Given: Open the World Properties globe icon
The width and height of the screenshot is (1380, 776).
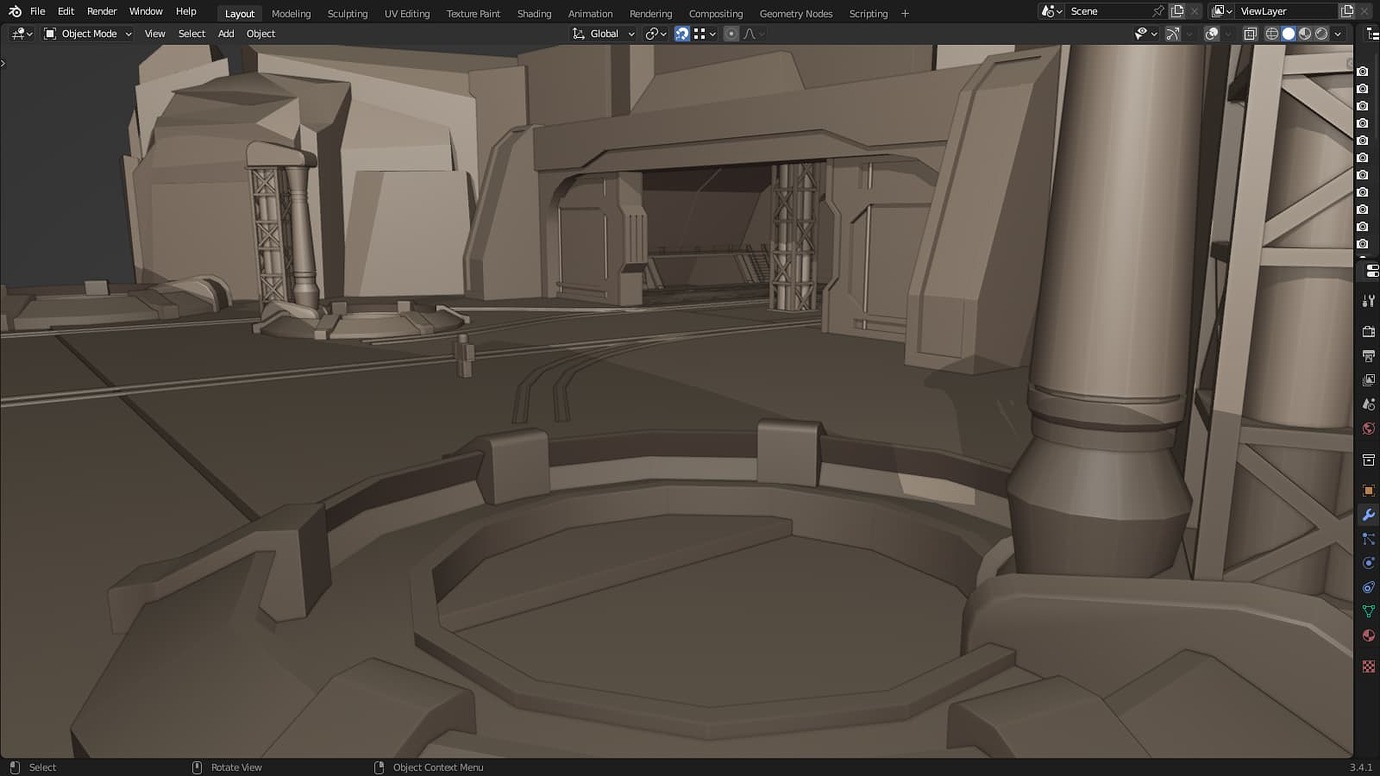Looking at the screenshot, I should (x=1368, y=428).
